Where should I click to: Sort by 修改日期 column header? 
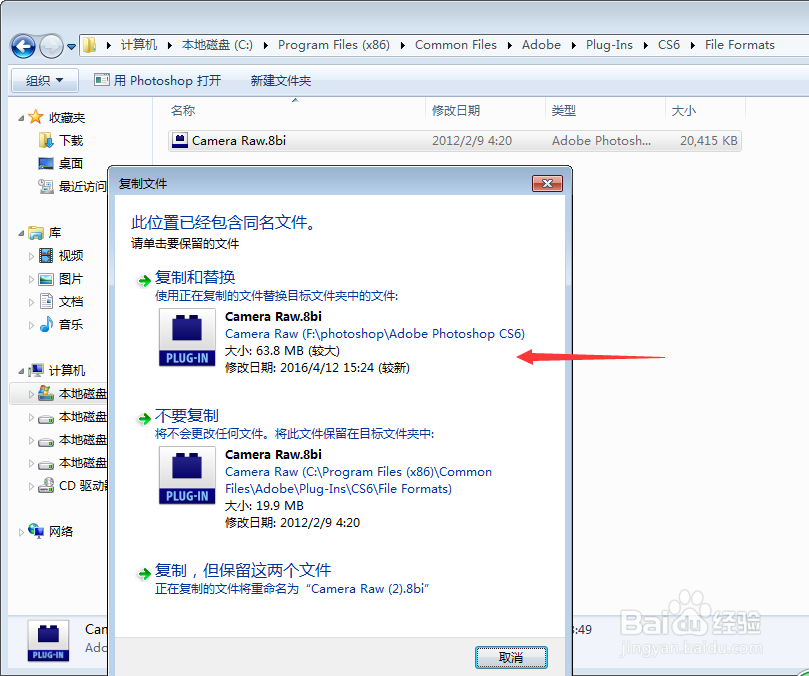(x=456, y=110)
